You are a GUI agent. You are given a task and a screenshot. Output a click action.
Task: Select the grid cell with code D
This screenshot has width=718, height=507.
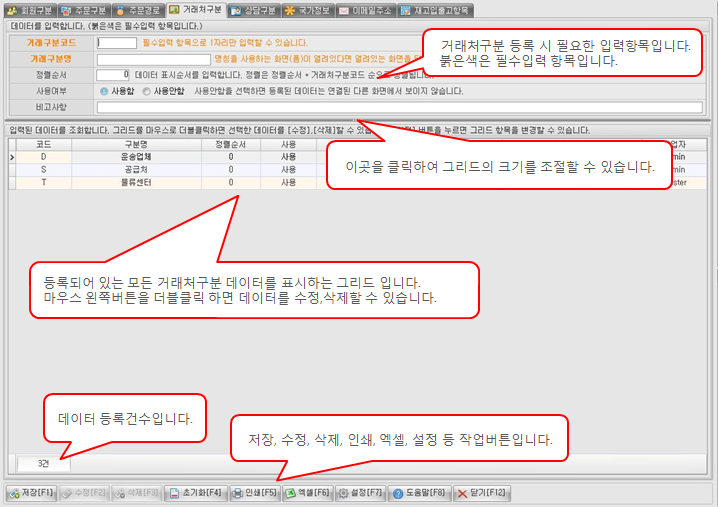point(44,157)
